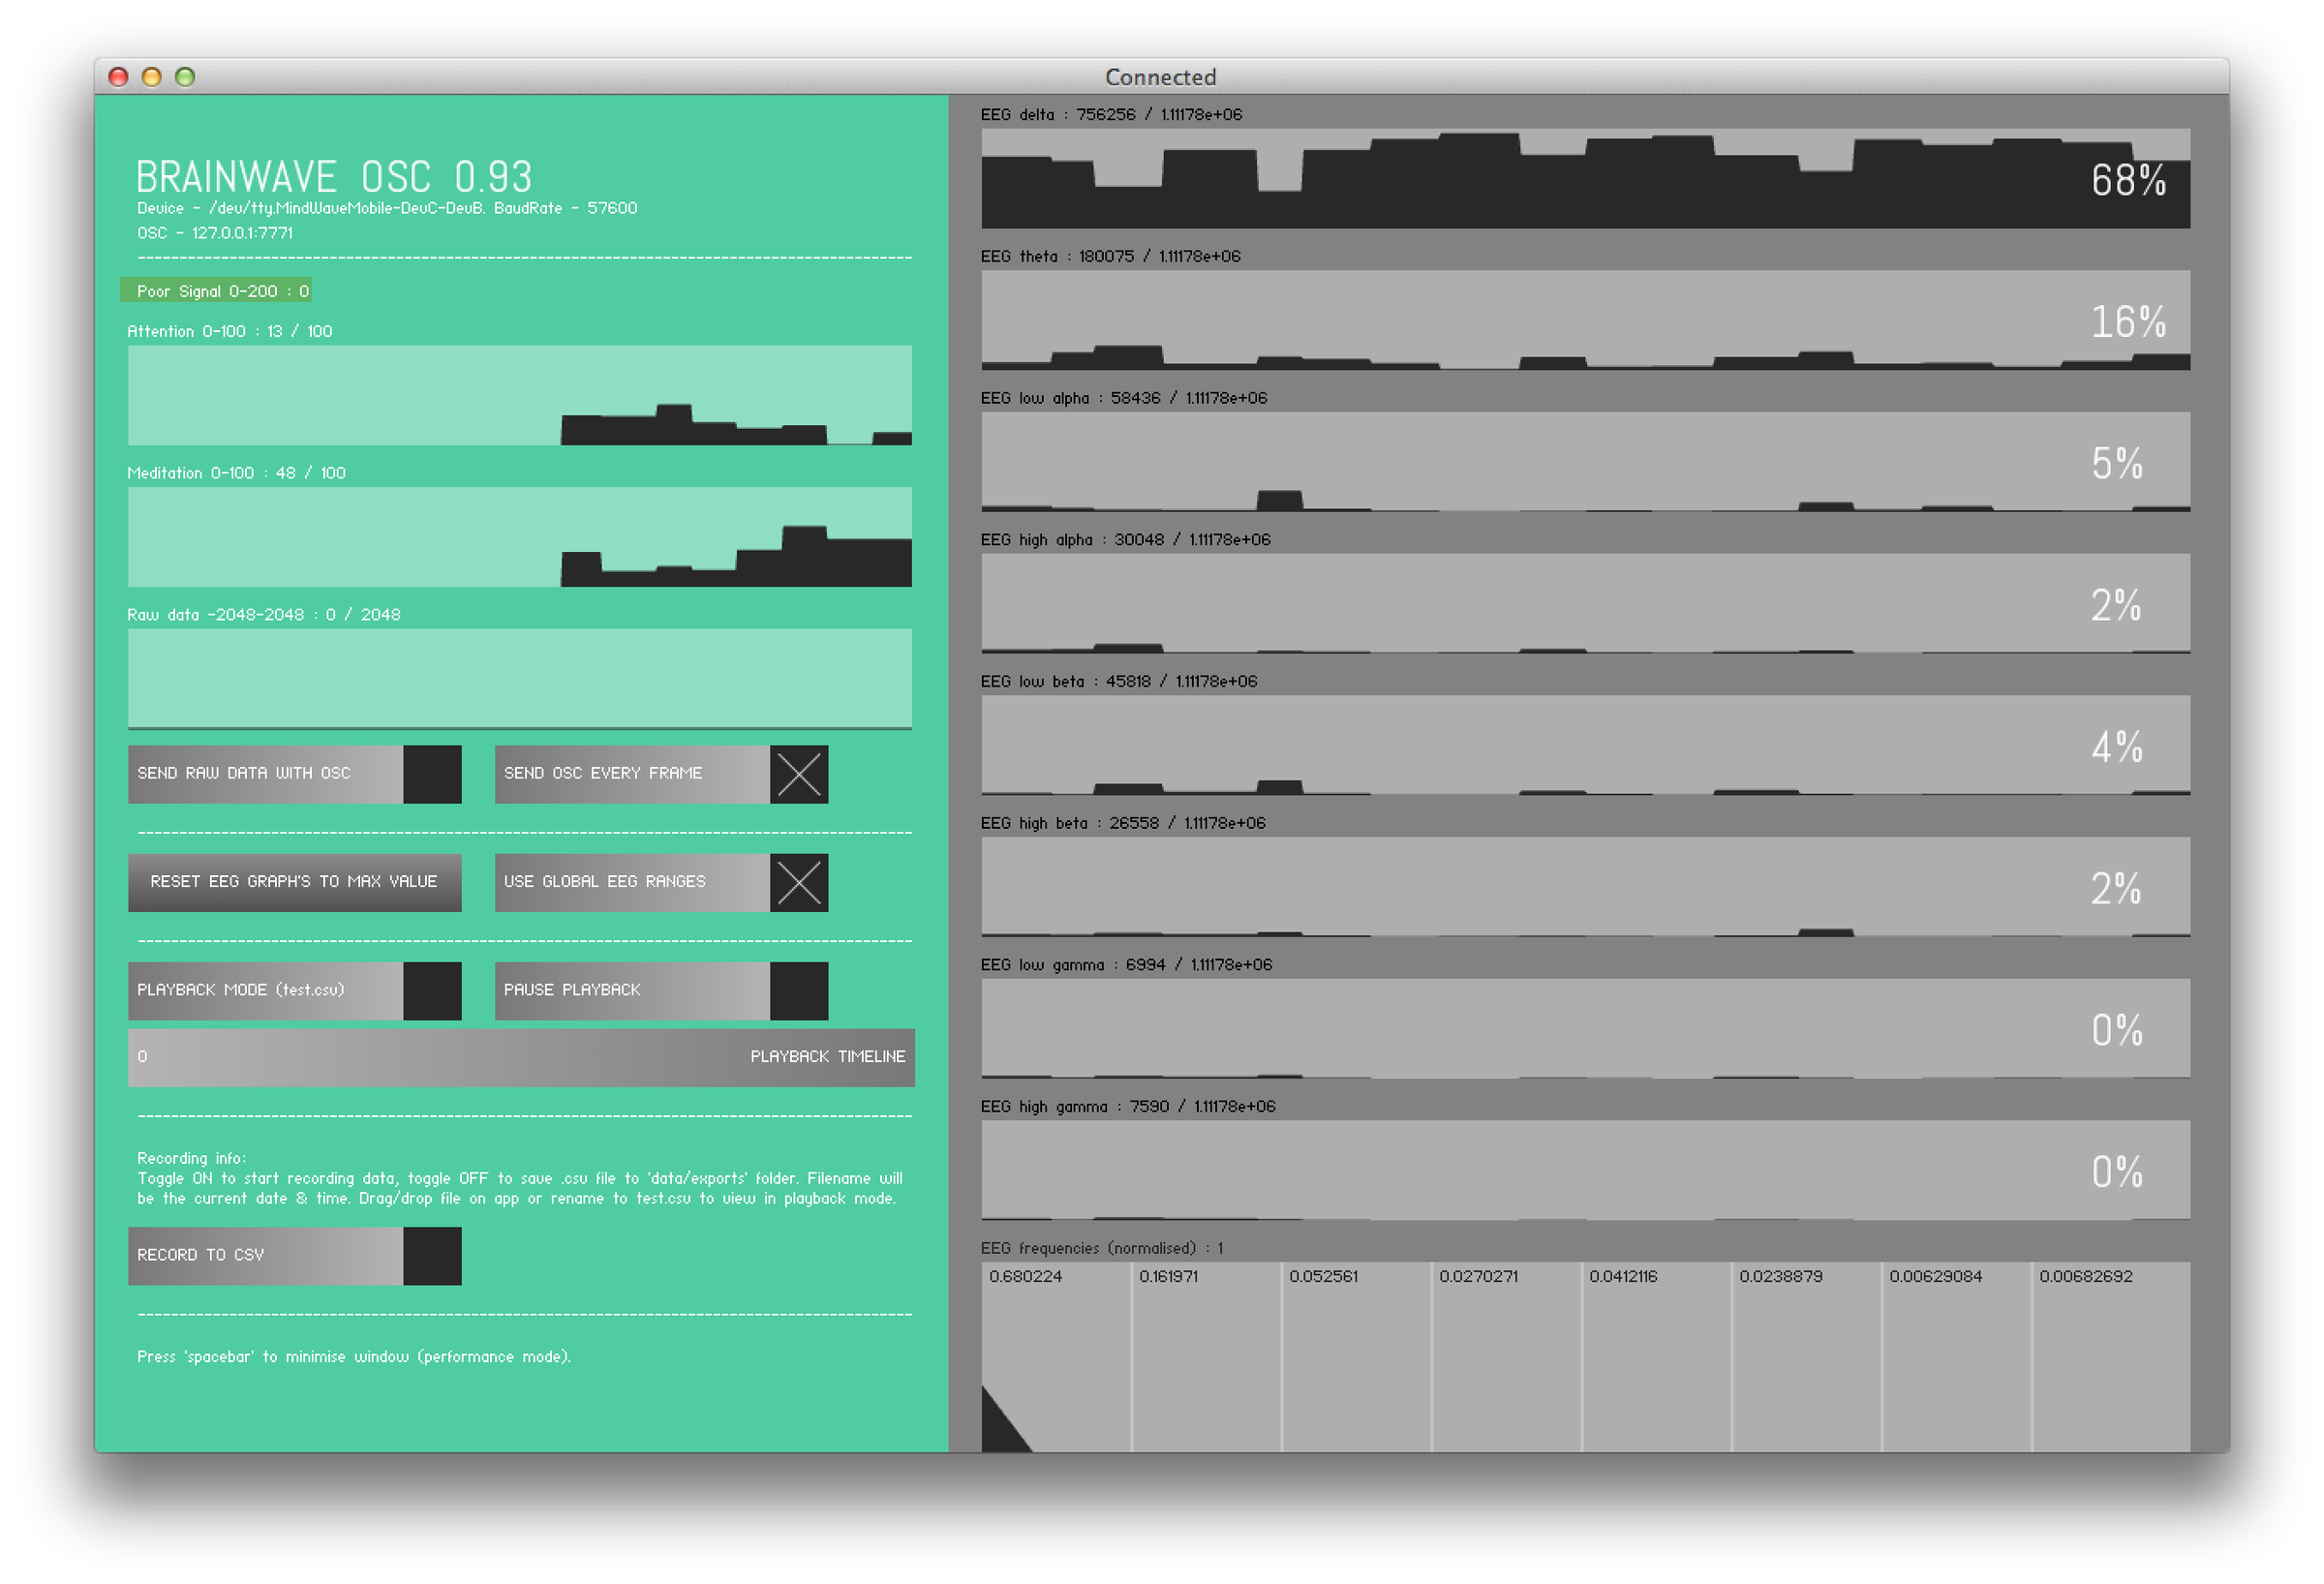This screenshot has width=2324, height=1584.
Task: Click the green zoom window button
Action: (185, 77)
